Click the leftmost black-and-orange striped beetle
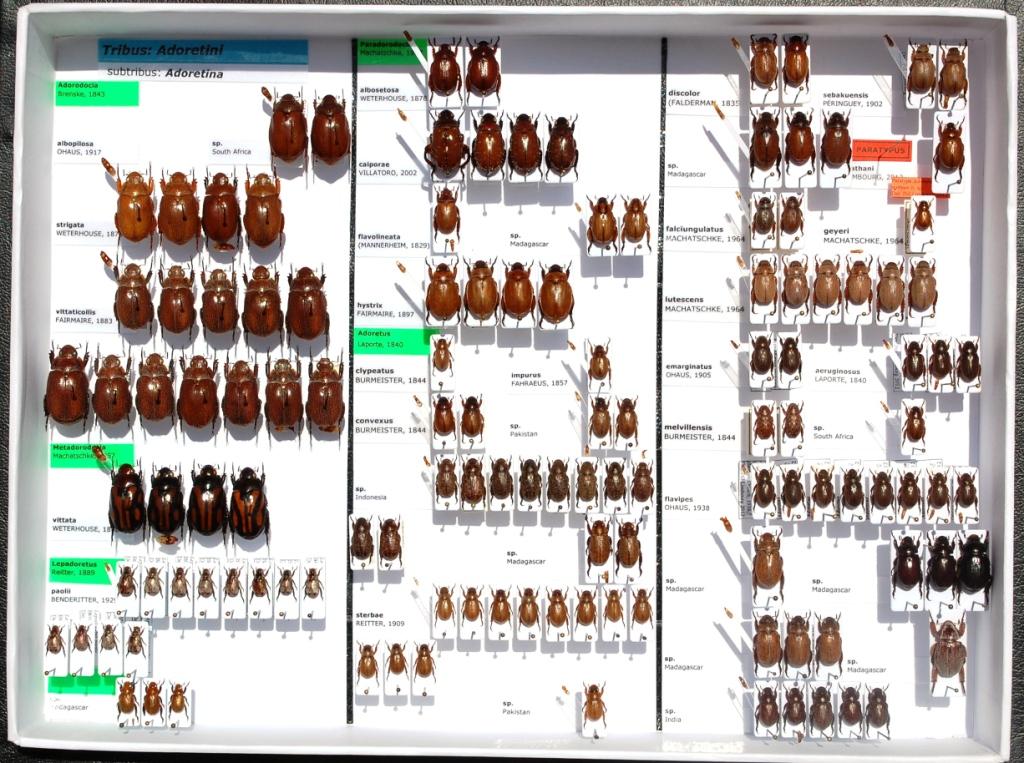1024x763 pixels. point(127,500)
